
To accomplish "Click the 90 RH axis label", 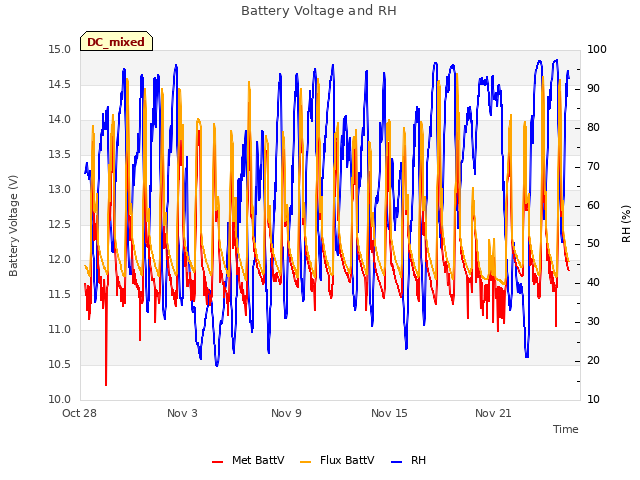I will 593,89.
